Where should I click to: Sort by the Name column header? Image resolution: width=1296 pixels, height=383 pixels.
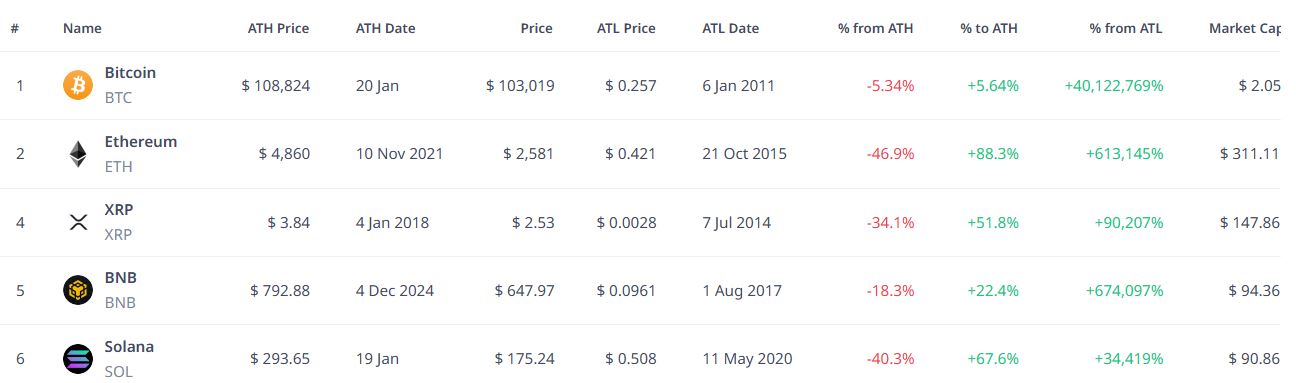click(x=82, y=28)
